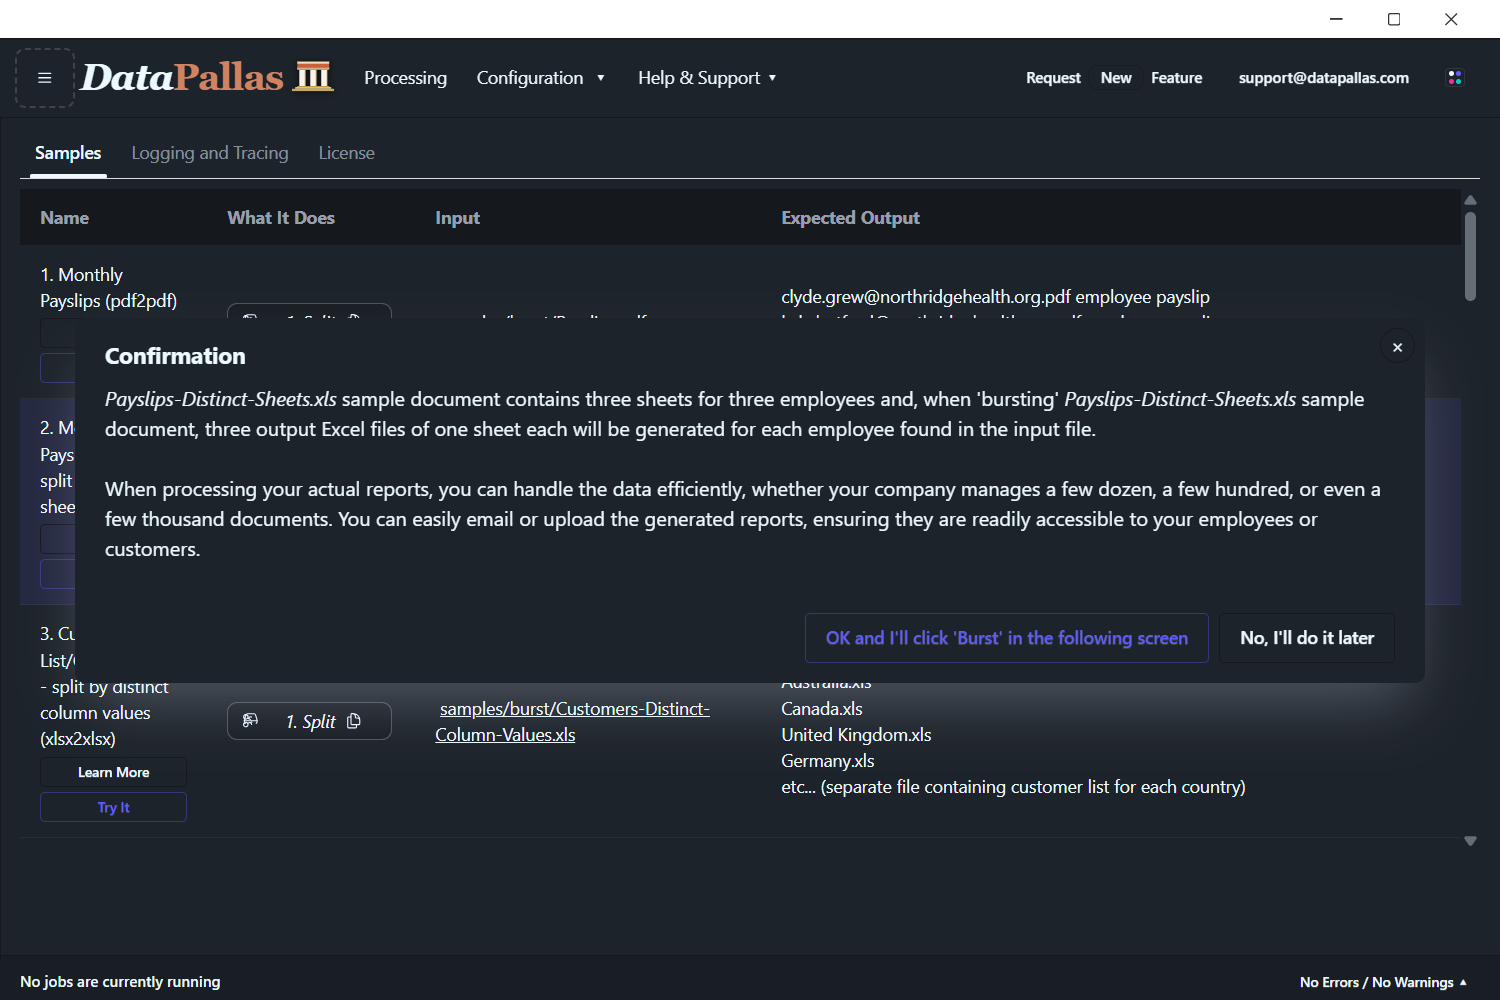Switch to the License tab

point(347,153)
